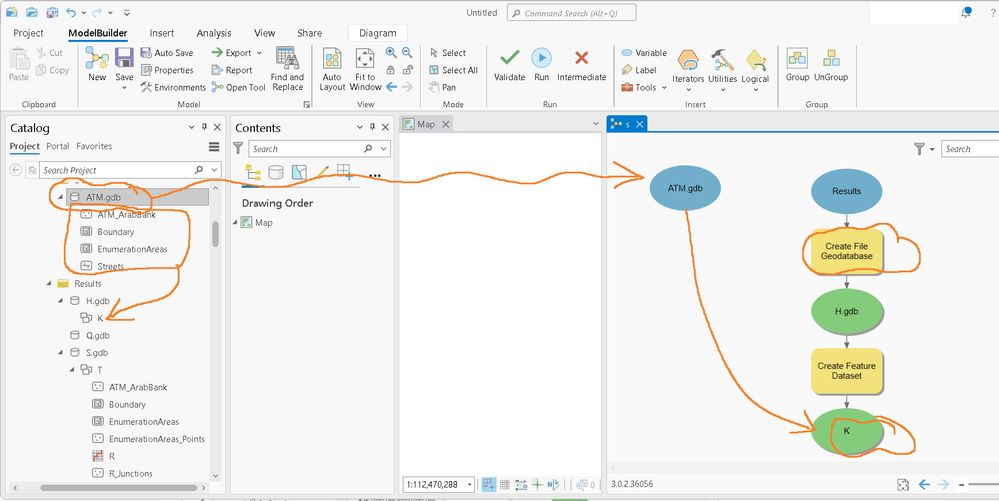Click Fit to Window

(x=365, y=69)
